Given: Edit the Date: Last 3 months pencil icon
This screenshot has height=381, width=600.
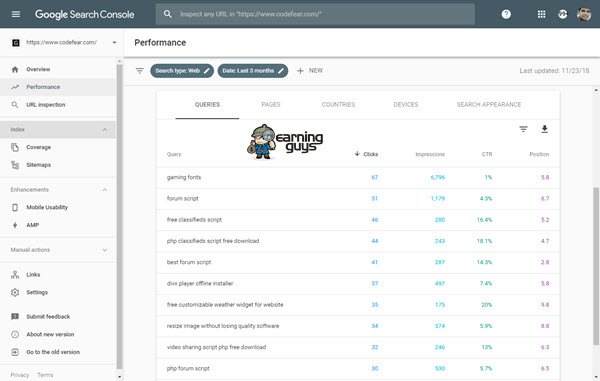Looking at the screenshot, I should tap(281, 71).
